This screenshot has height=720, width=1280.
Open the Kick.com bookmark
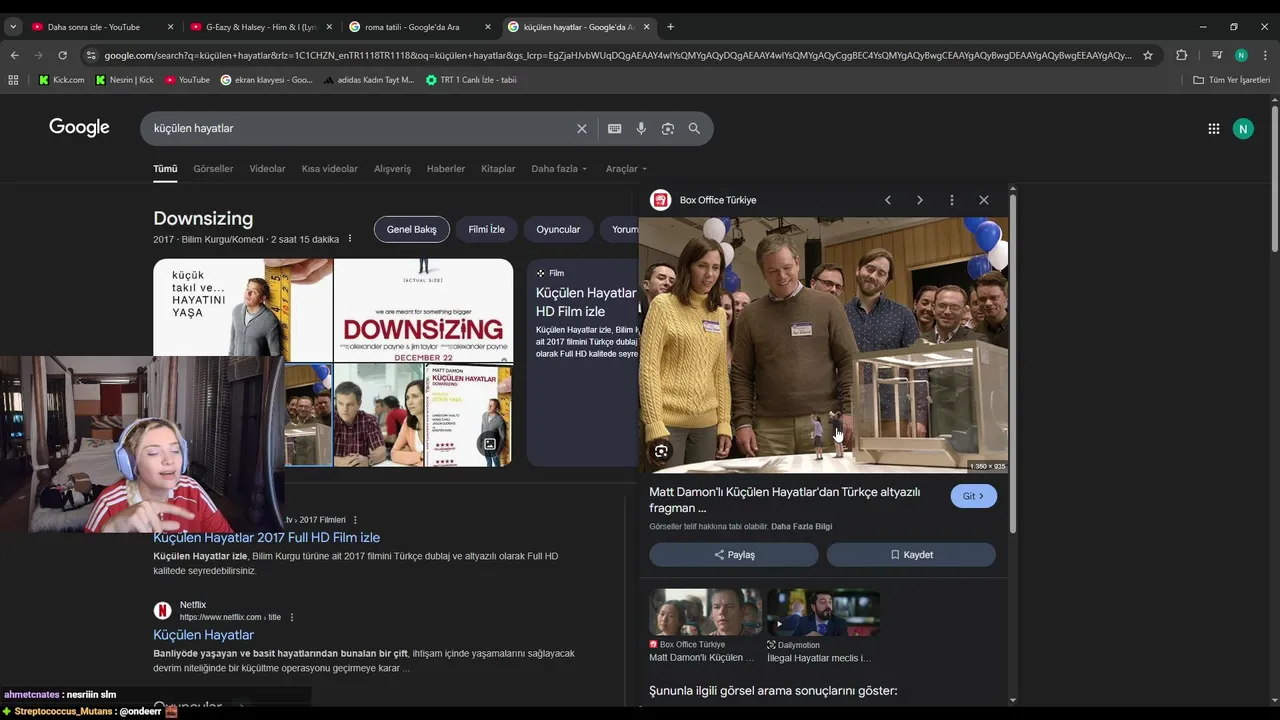tap(61, 80)
